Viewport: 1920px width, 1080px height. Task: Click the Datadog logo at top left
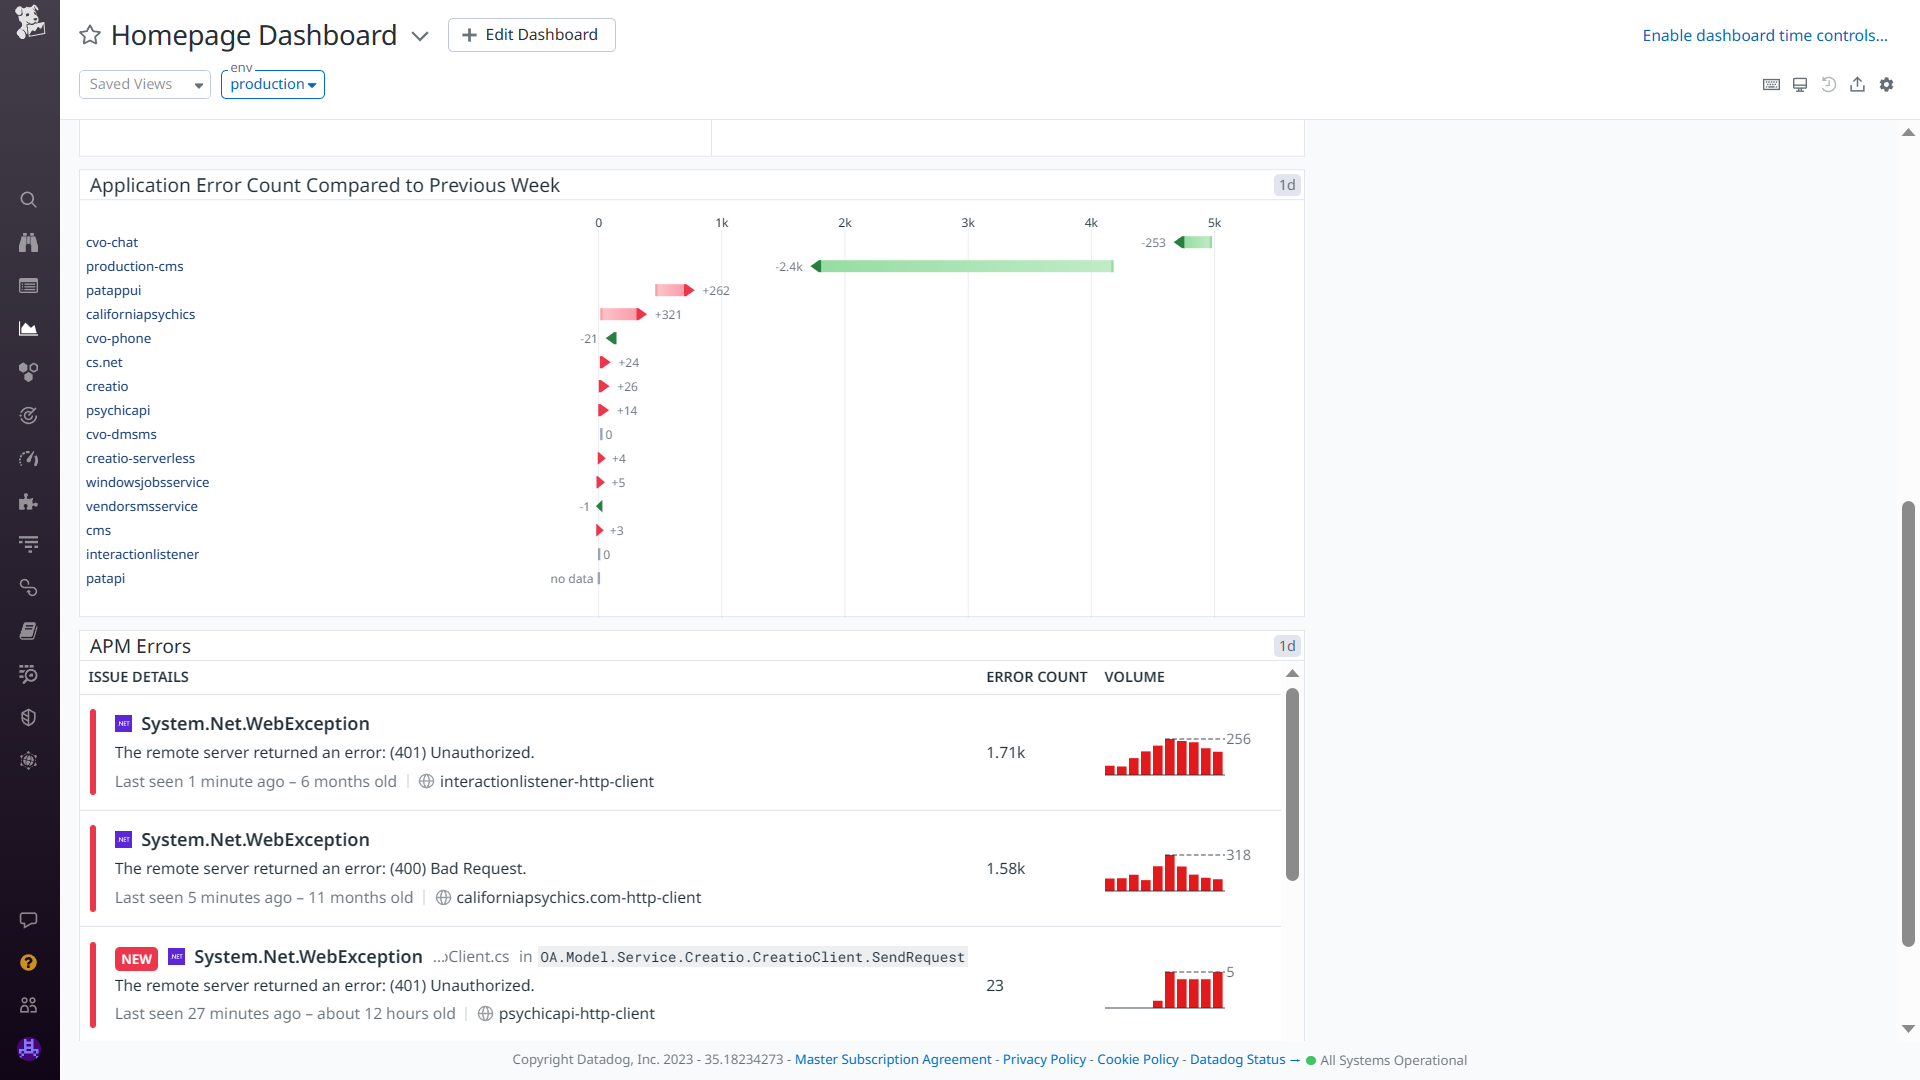(x=29, y=22)
